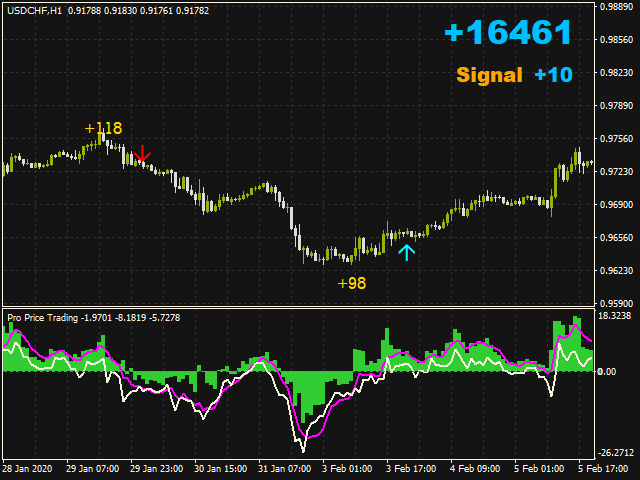This screenshot has width=640, height=480.
Task: Click the OHLC values 0.91788 0.91830 0.91761 0.91782
Action: click(x=138, y=11)
